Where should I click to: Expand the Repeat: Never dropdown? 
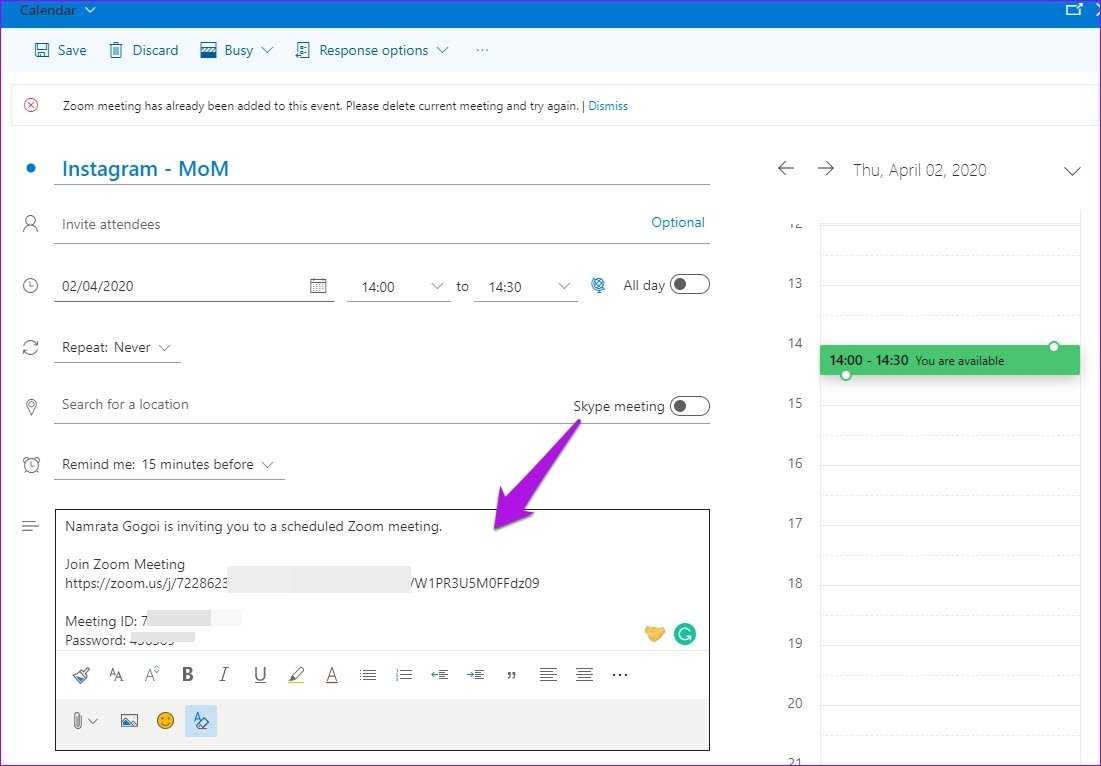pos(116,348)
